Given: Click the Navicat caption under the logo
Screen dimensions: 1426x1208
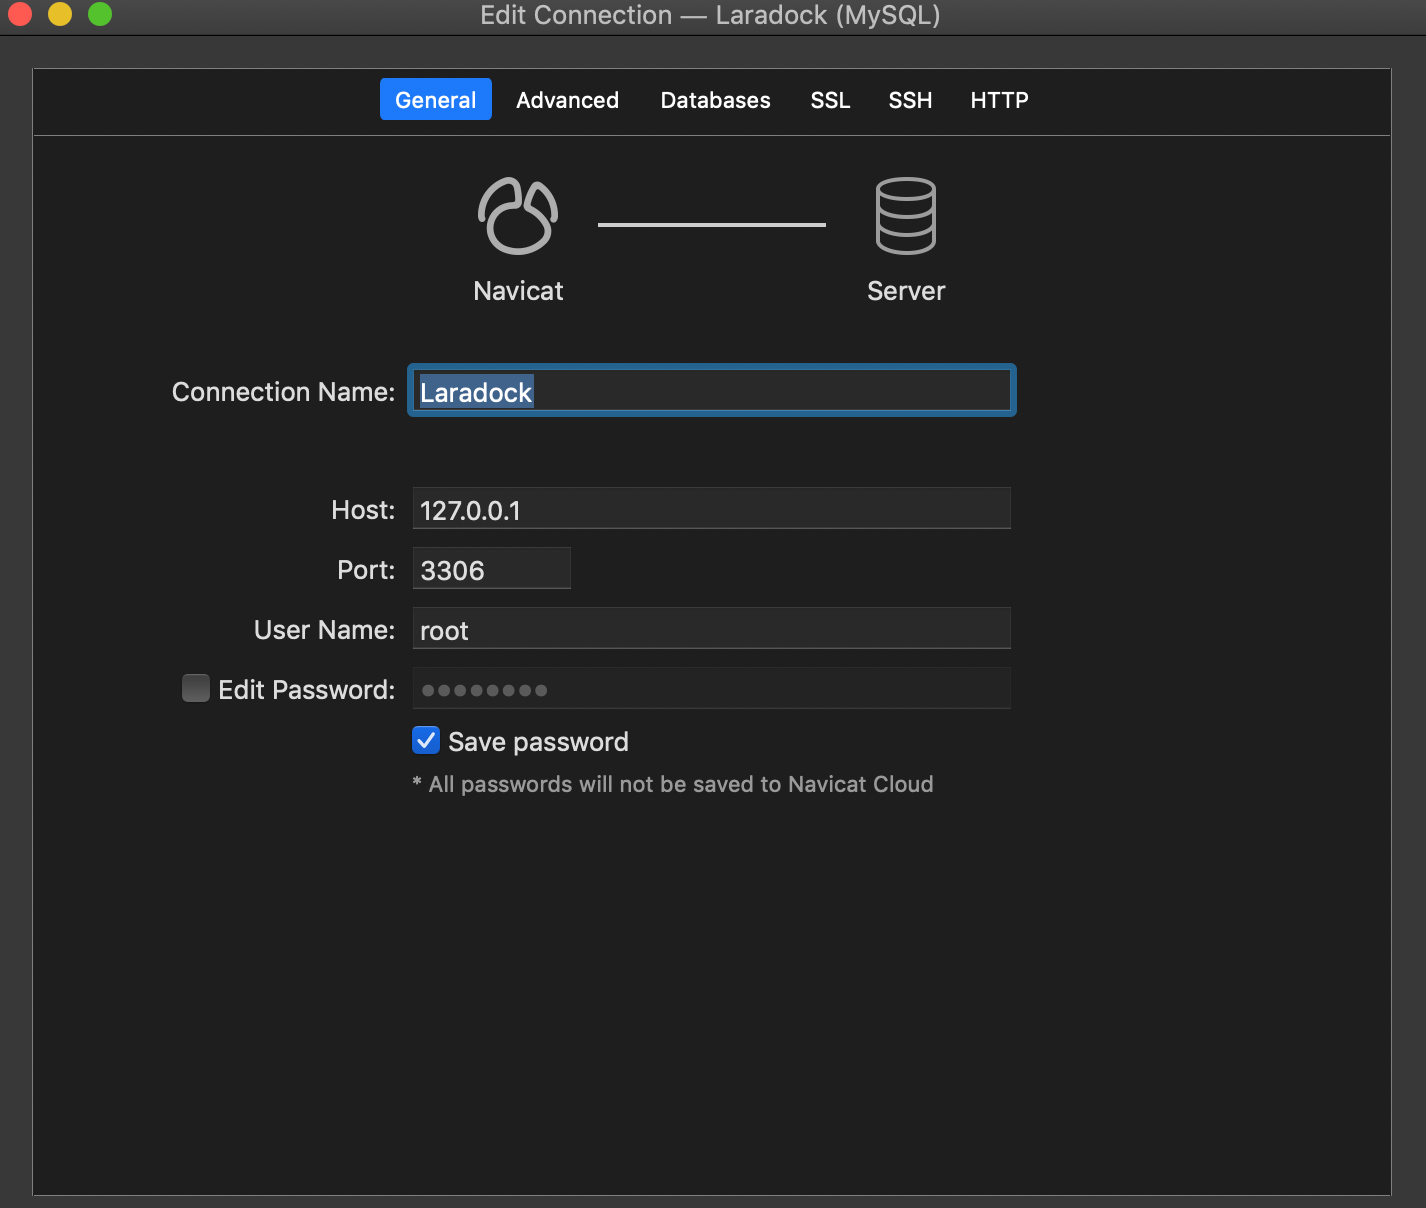Looking at the screenshot, I should [518, 291].
